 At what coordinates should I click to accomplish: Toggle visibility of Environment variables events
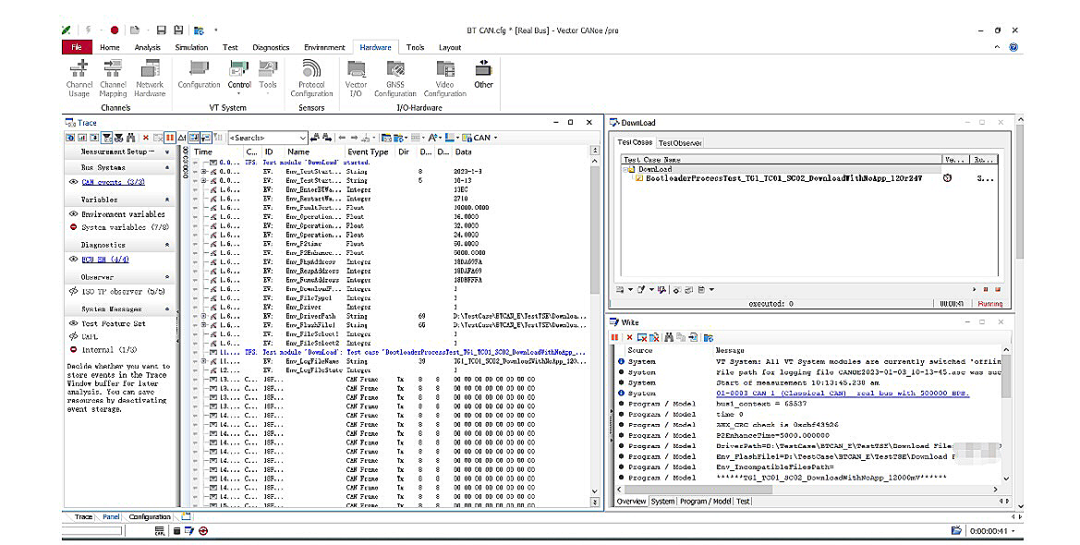73,214
